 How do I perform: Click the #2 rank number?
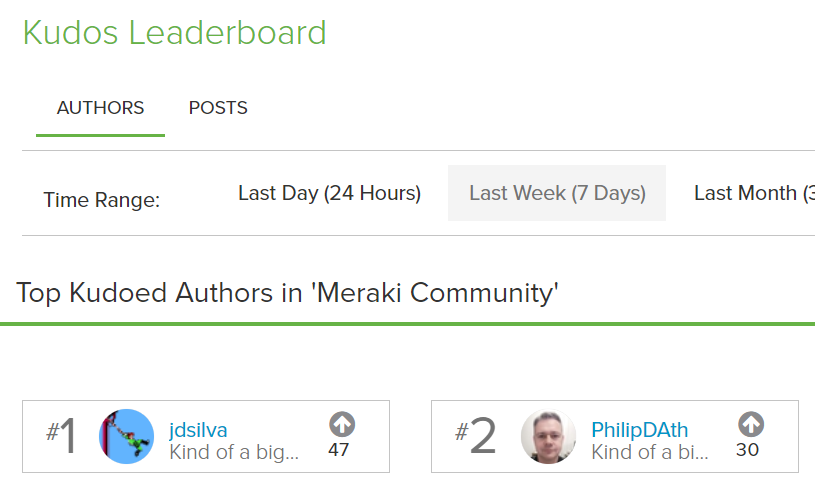pyautogui.click(x=475, y=436)
